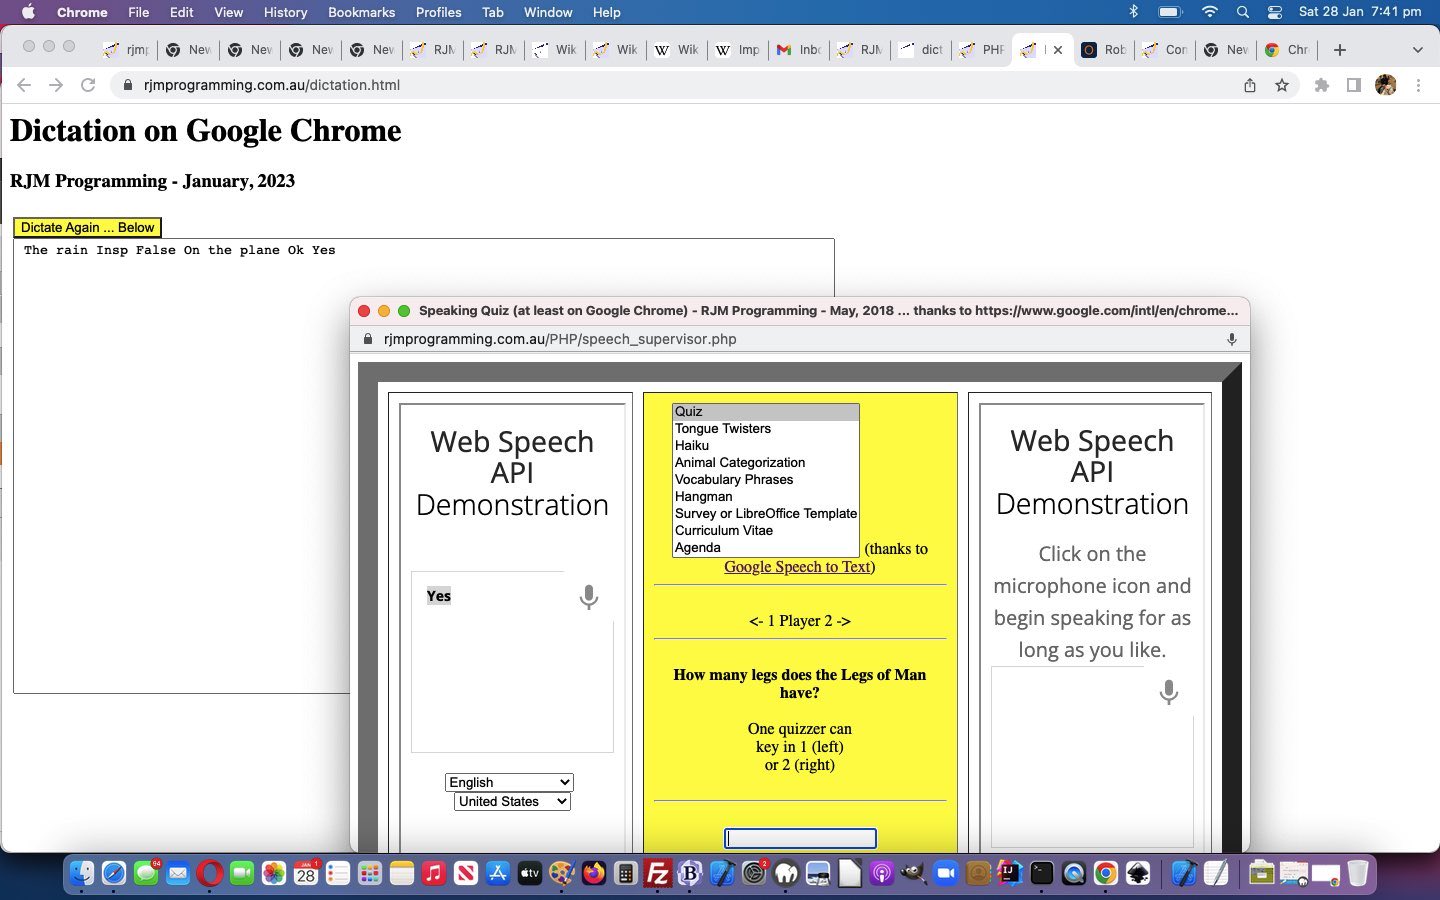Go back in Chrome history
The height and width of the screenshot is (900, 1440).
tap(24, 85)
